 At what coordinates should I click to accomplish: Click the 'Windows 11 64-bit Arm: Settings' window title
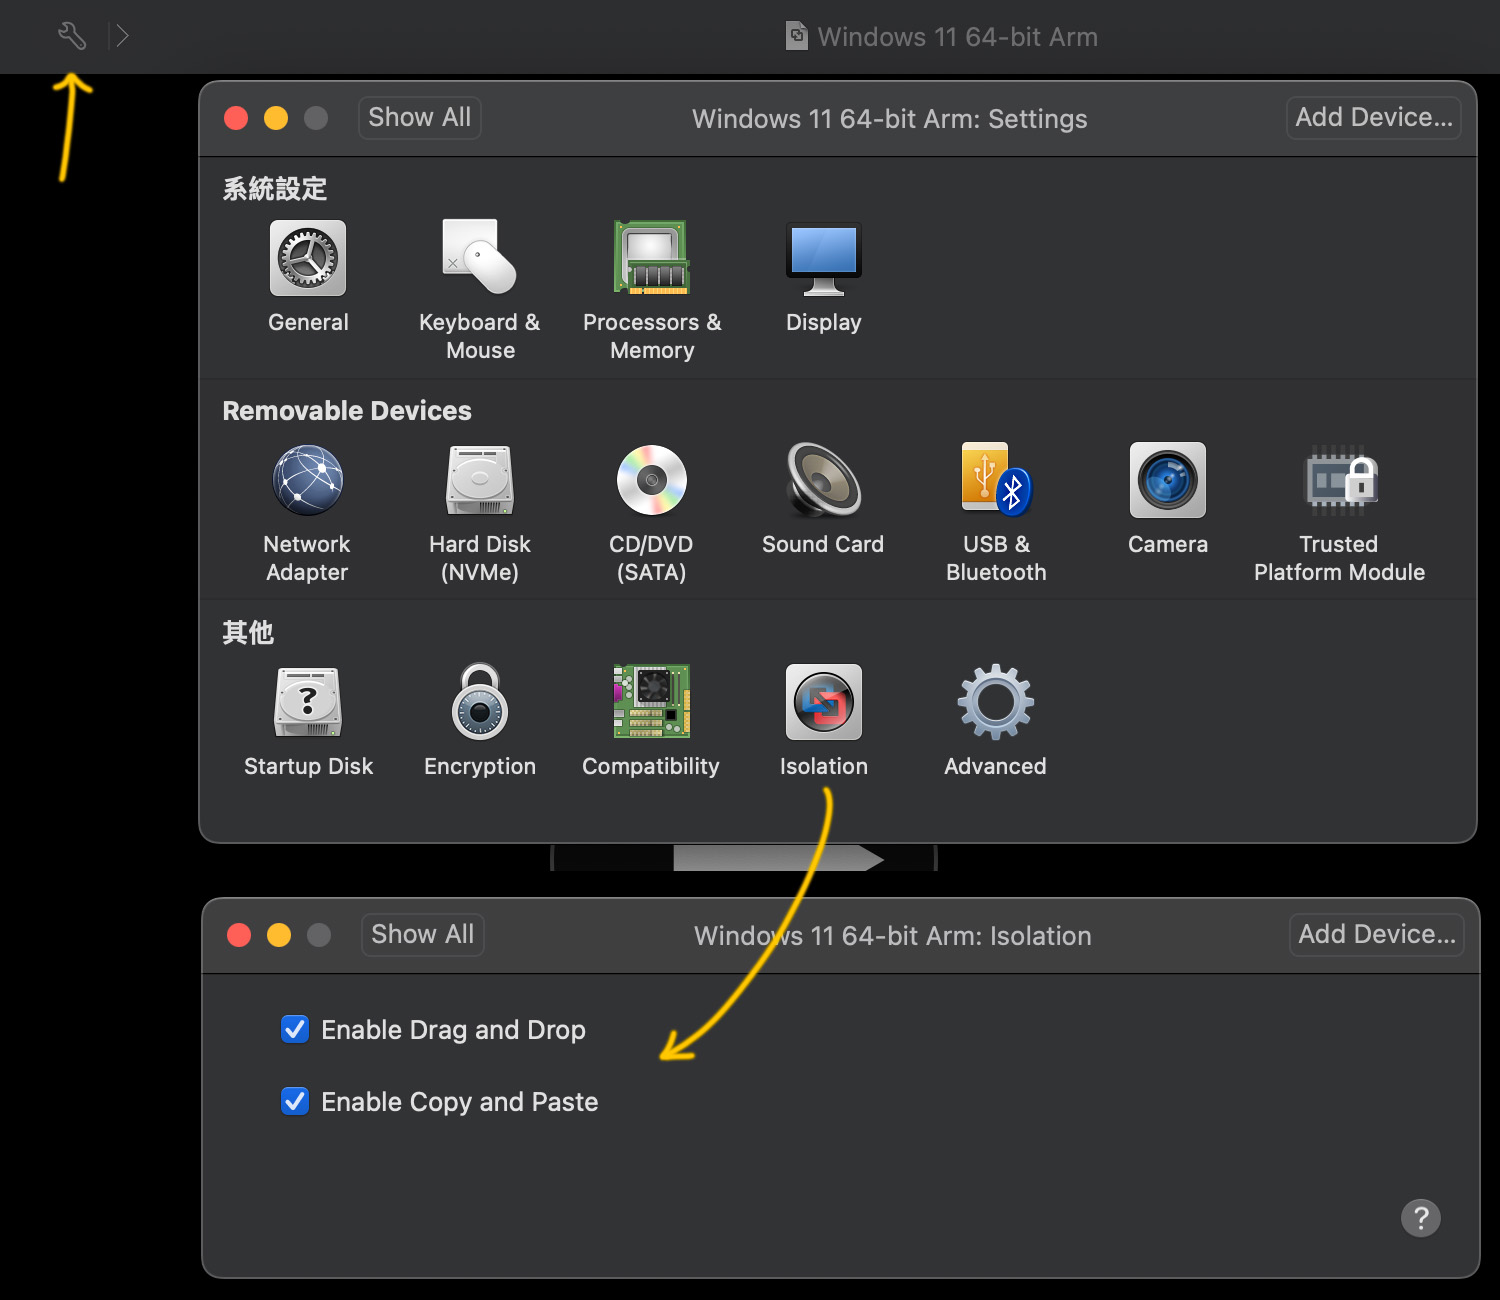click(x=889, y=119)
